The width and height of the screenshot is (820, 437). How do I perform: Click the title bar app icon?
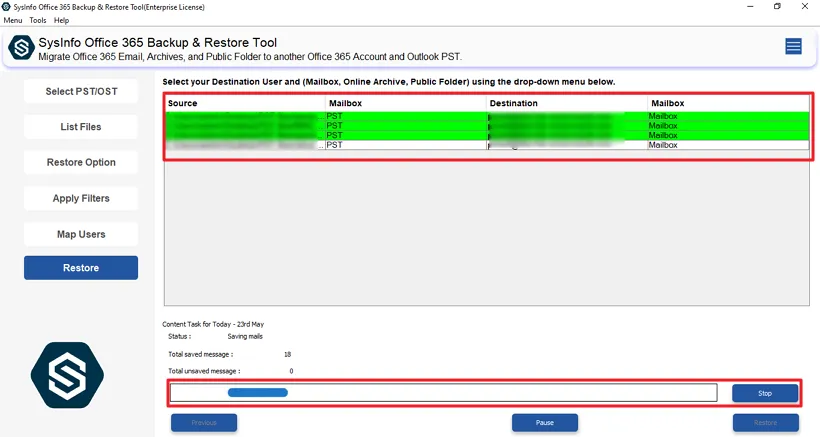coord(6,7)
